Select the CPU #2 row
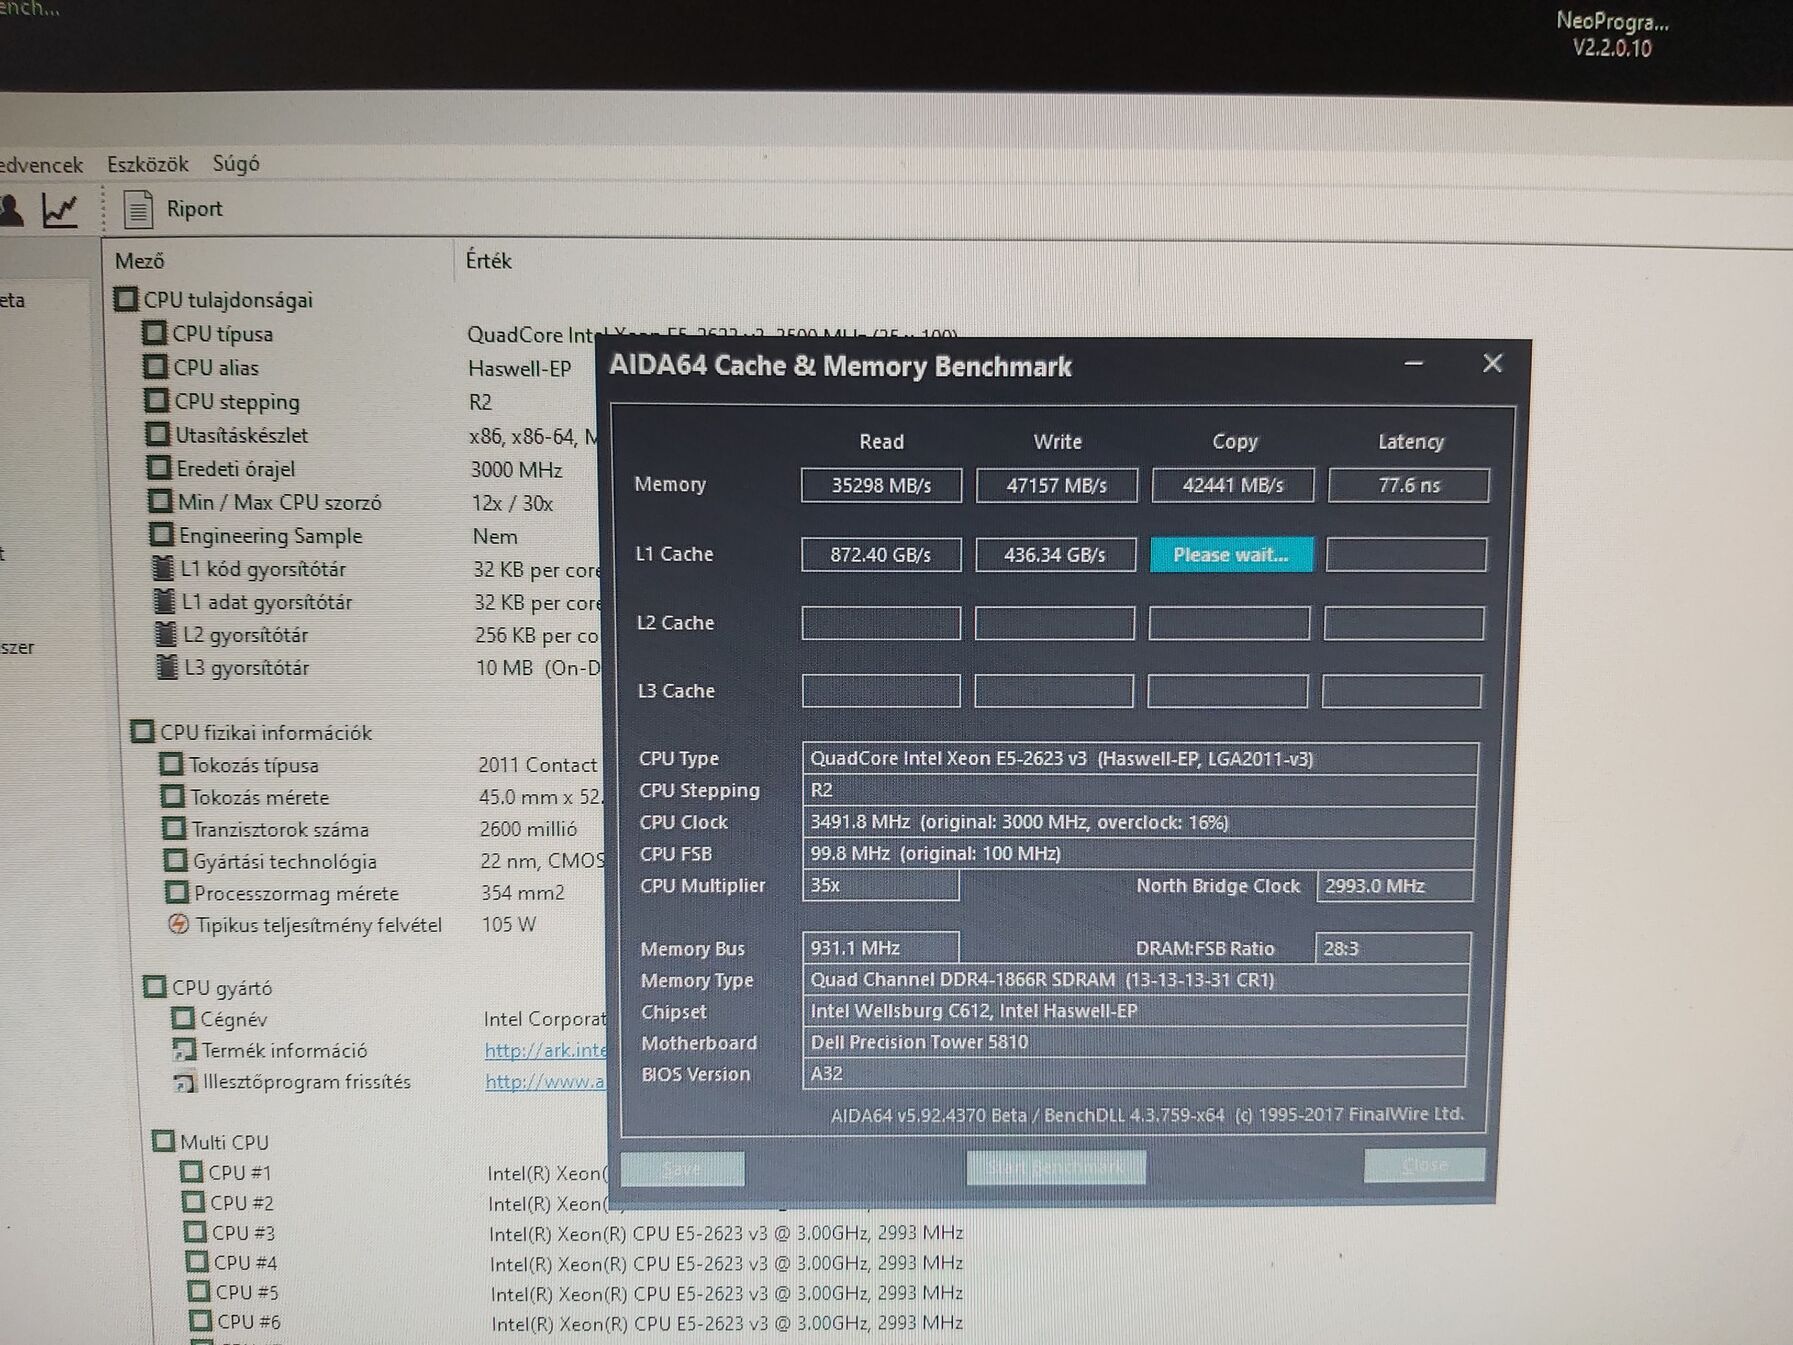This screenshot has width=1793, height=1345. click(241, 1202)
